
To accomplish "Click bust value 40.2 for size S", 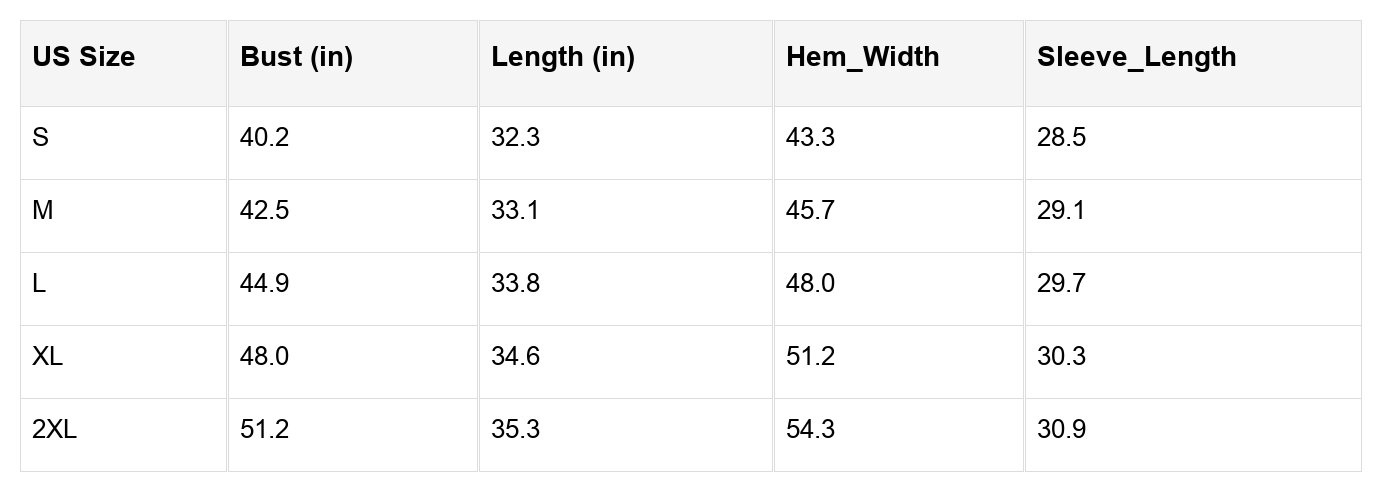I will click(264, 138).
